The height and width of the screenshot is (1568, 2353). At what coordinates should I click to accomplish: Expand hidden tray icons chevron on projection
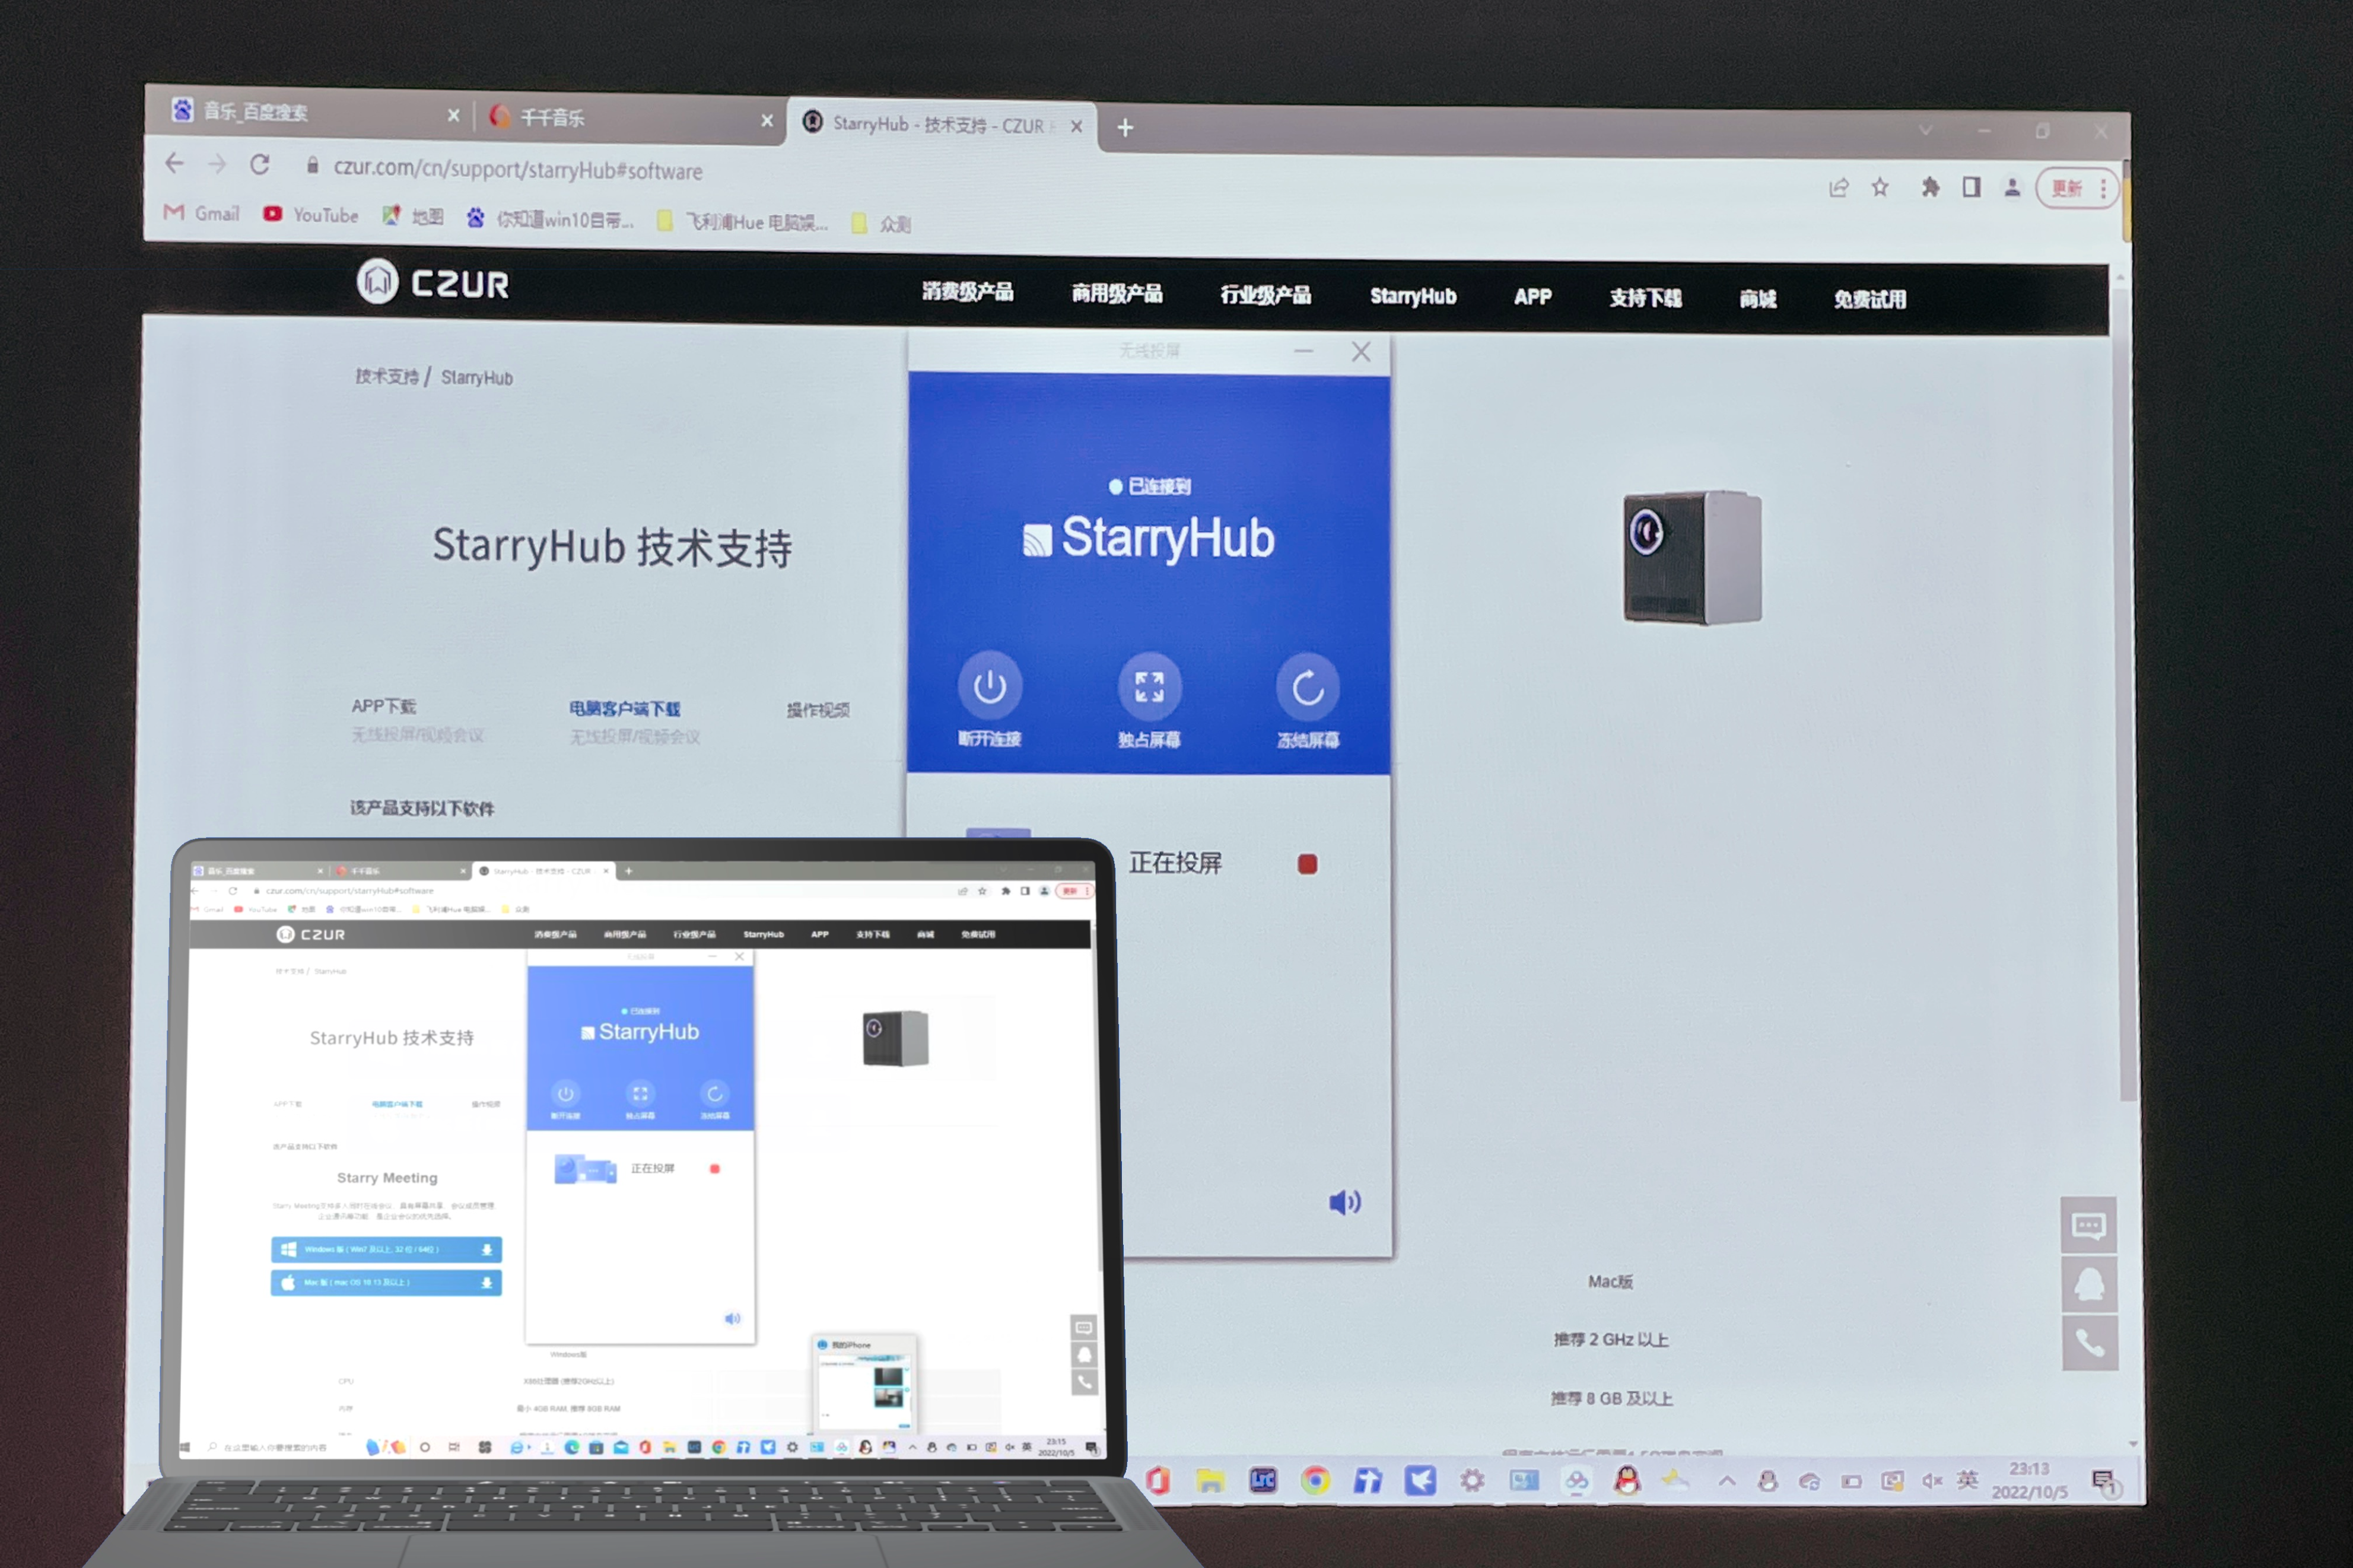1727,1481
